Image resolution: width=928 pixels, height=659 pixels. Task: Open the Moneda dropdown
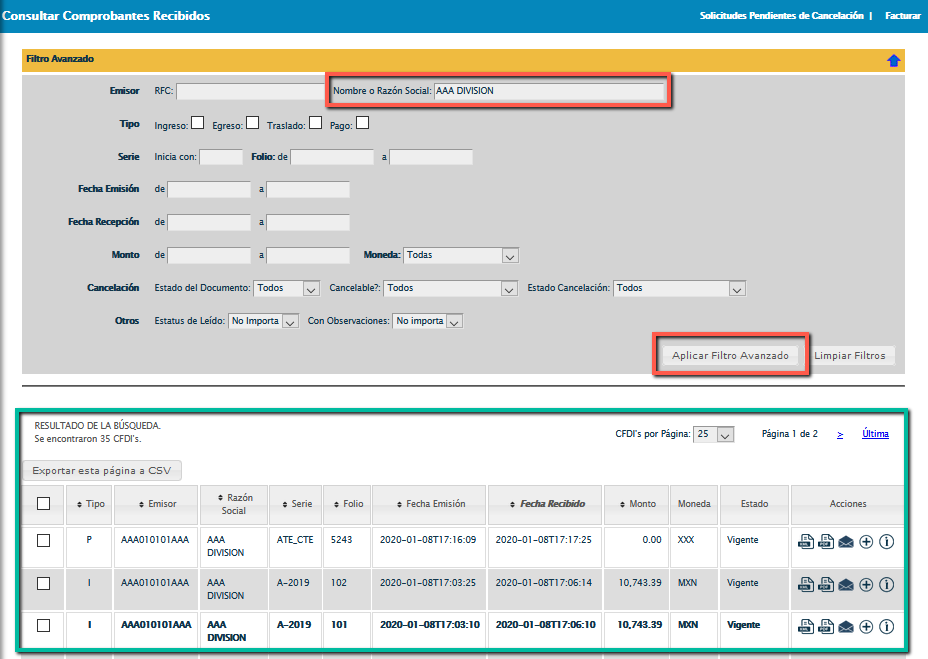[x=461, y=256]
